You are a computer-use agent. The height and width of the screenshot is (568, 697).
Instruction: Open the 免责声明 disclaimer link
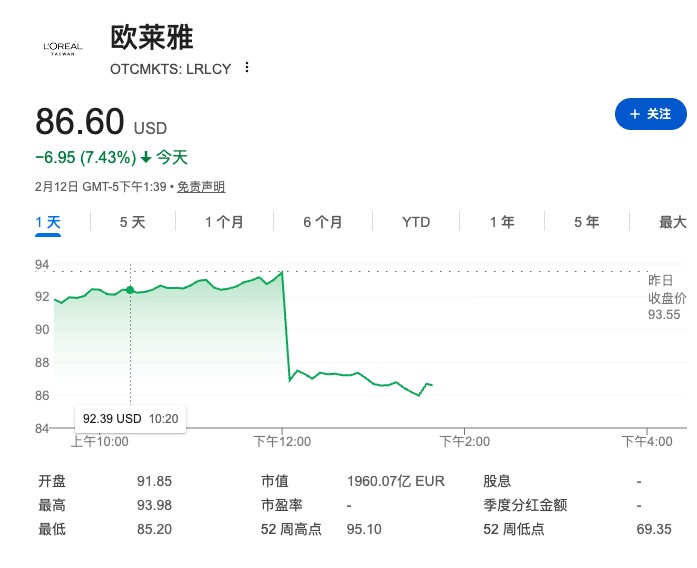[201, 187]
